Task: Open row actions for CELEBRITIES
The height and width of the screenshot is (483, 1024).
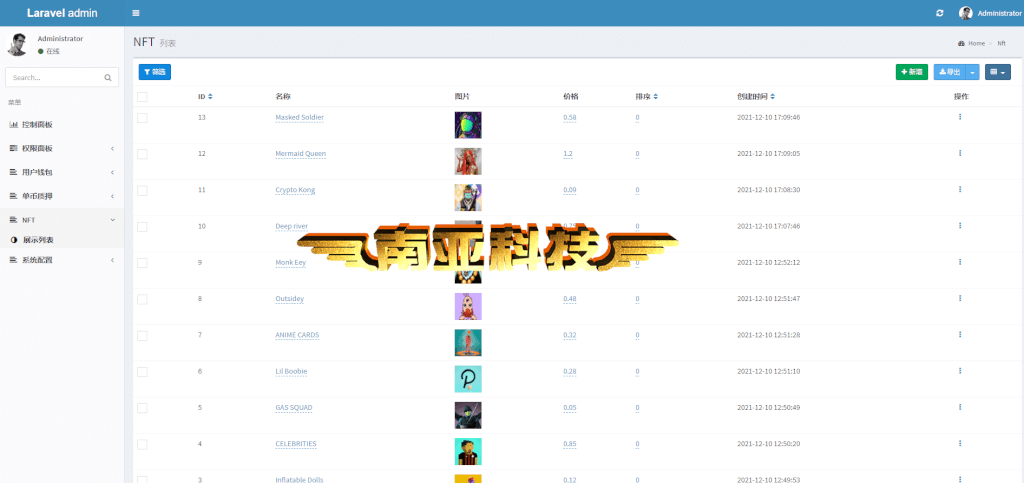Action: (x=960, y=443)
